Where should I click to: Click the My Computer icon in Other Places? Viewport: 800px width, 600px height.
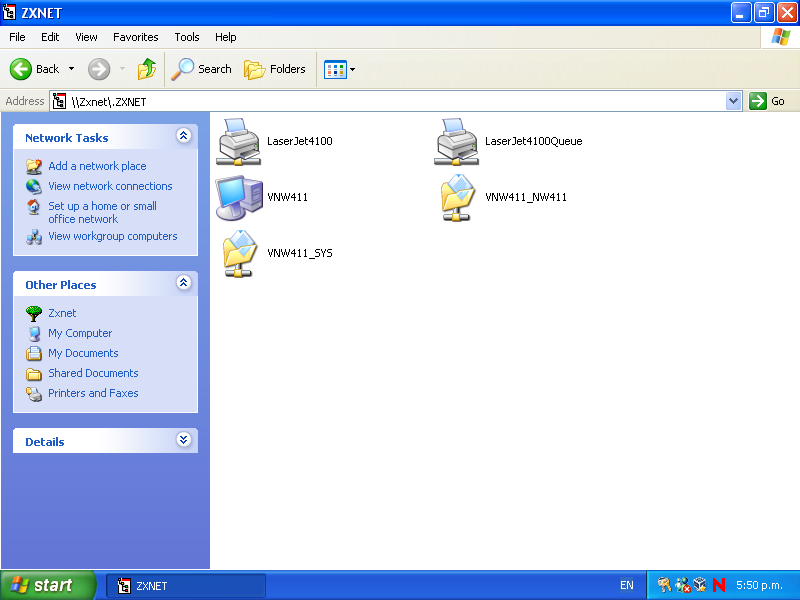[x=34, y=333]
